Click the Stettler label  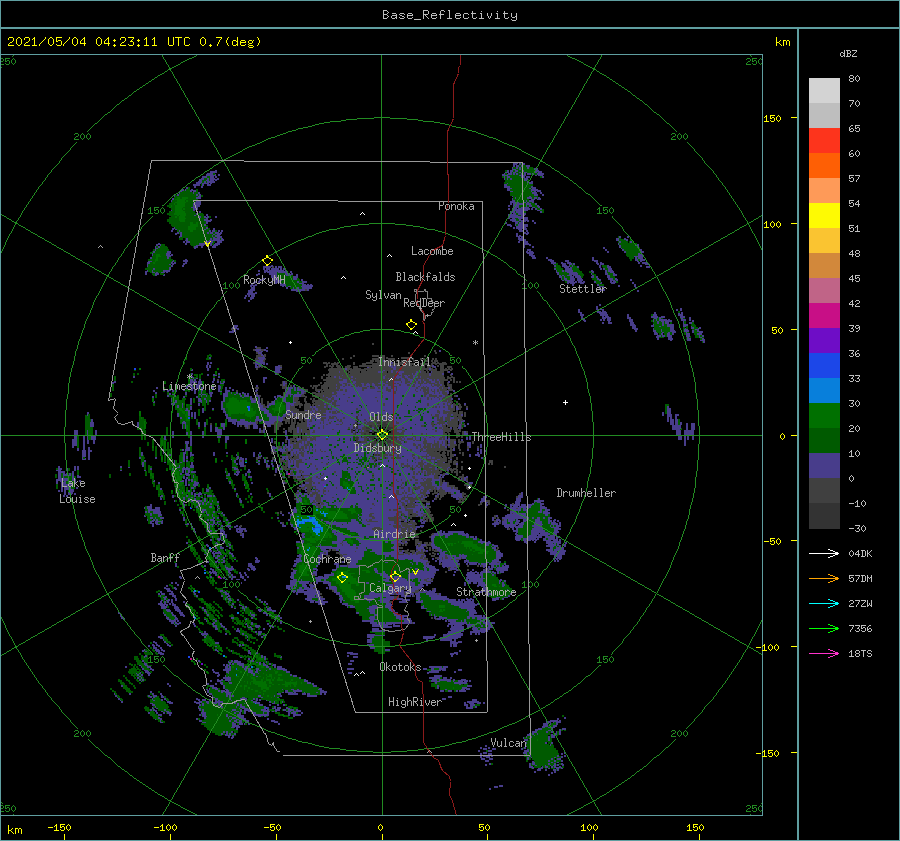[583, 289]
